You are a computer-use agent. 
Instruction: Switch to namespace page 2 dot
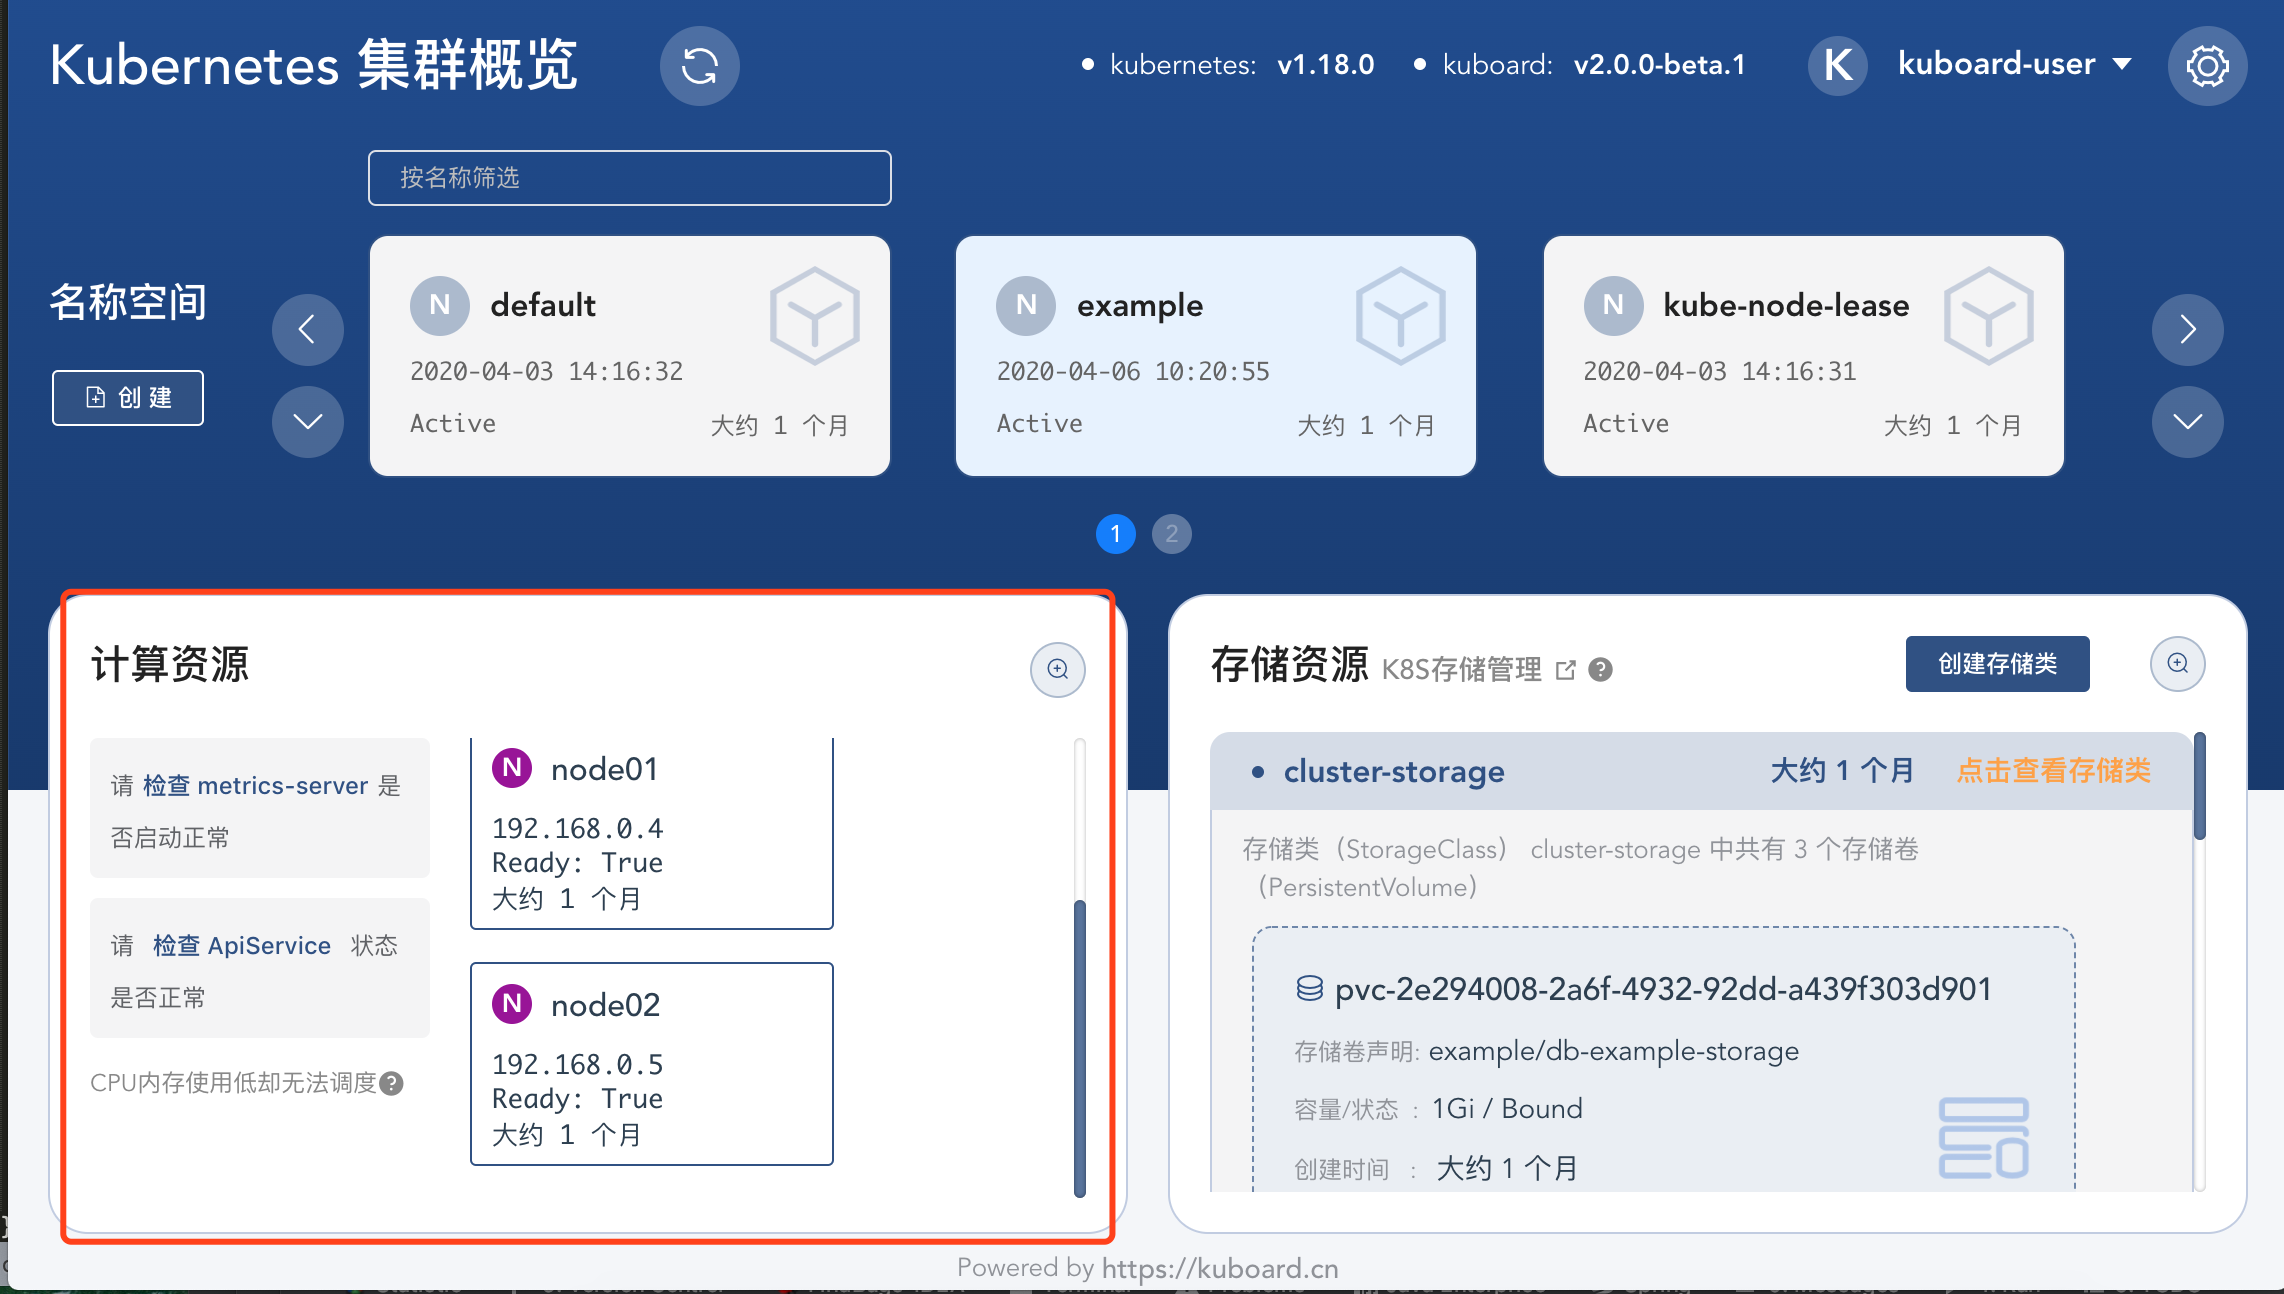point(1171,534)
